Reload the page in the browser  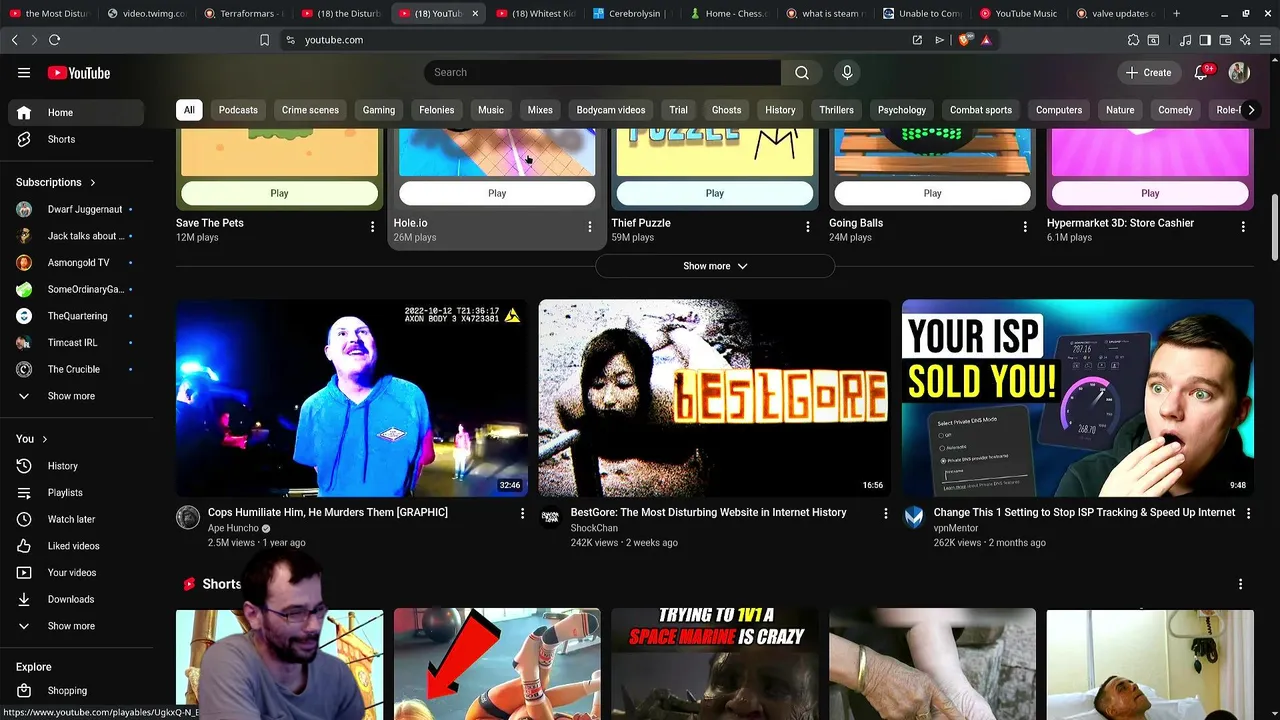[54, 40]
